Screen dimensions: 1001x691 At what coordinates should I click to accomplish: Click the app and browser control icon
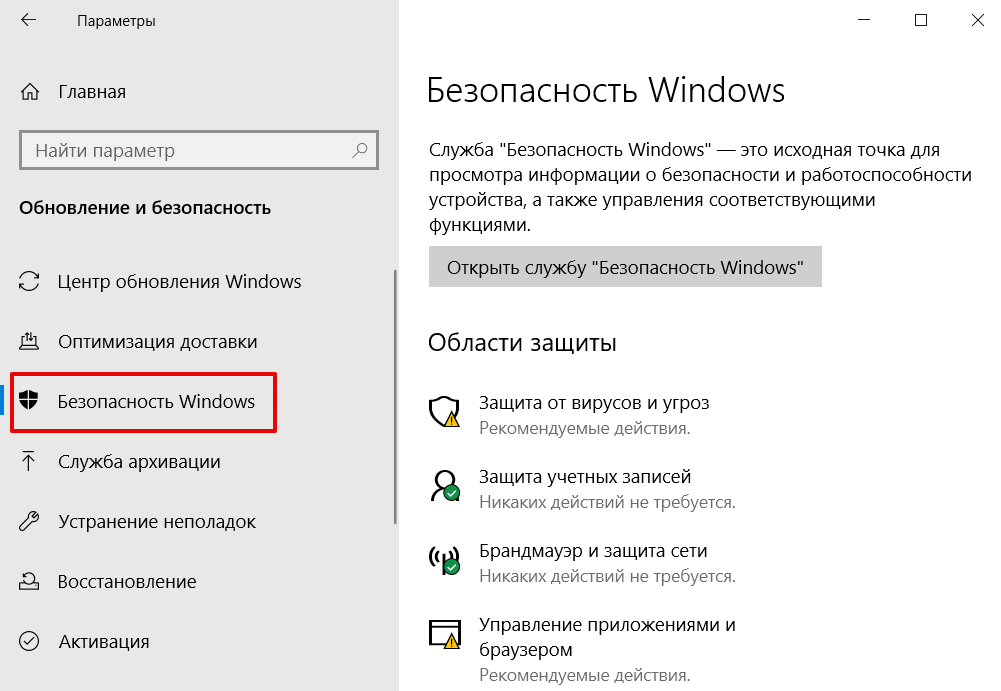(444, 634)
